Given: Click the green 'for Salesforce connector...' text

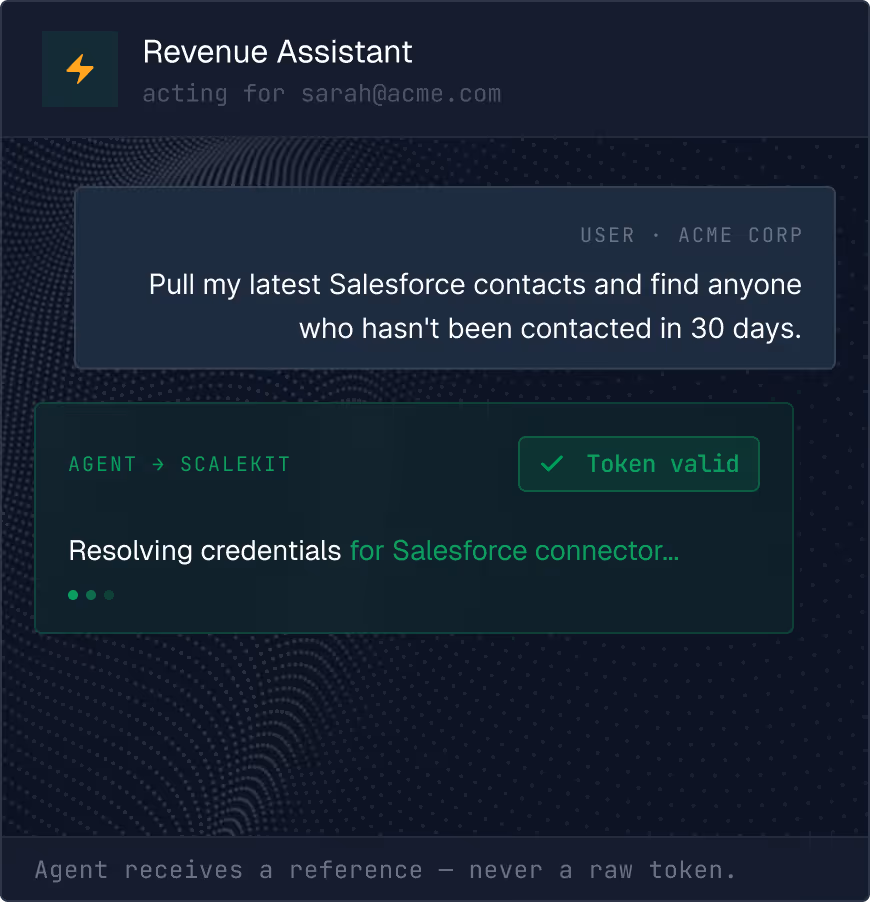Looking at the screenshot, I should click(514, 551).
